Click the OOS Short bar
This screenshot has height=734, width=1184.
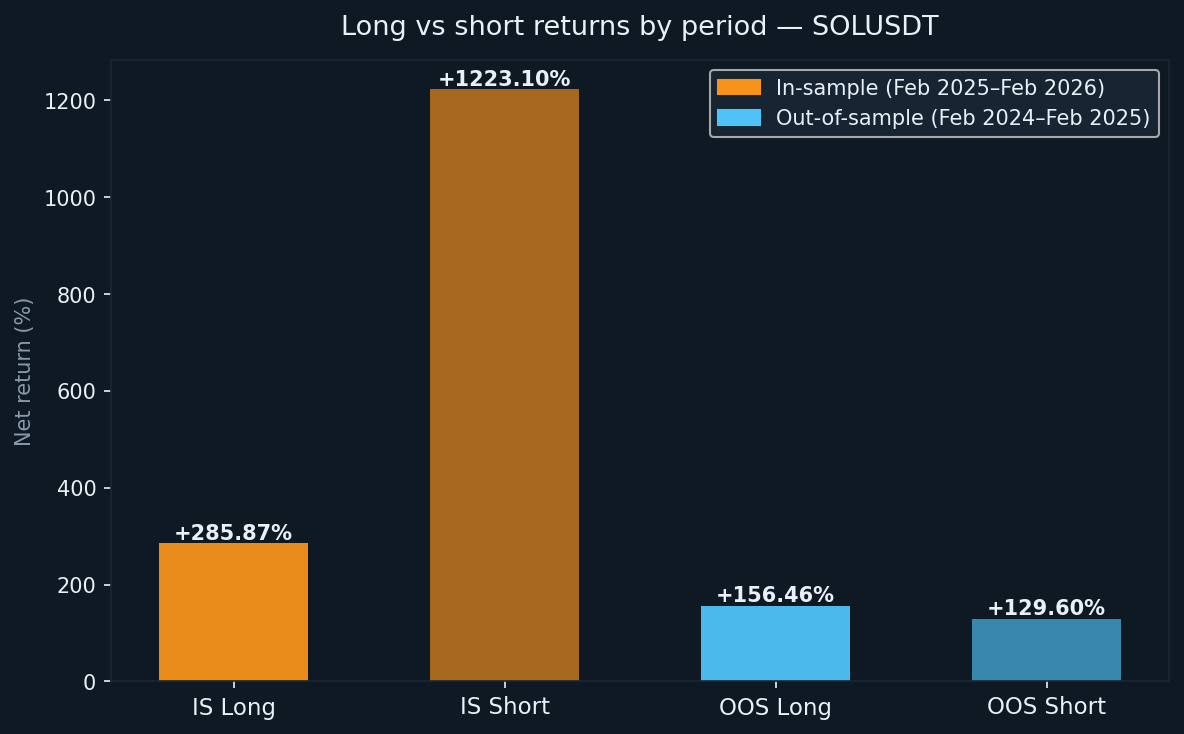pyautogui.click(x=1046, y=650)
